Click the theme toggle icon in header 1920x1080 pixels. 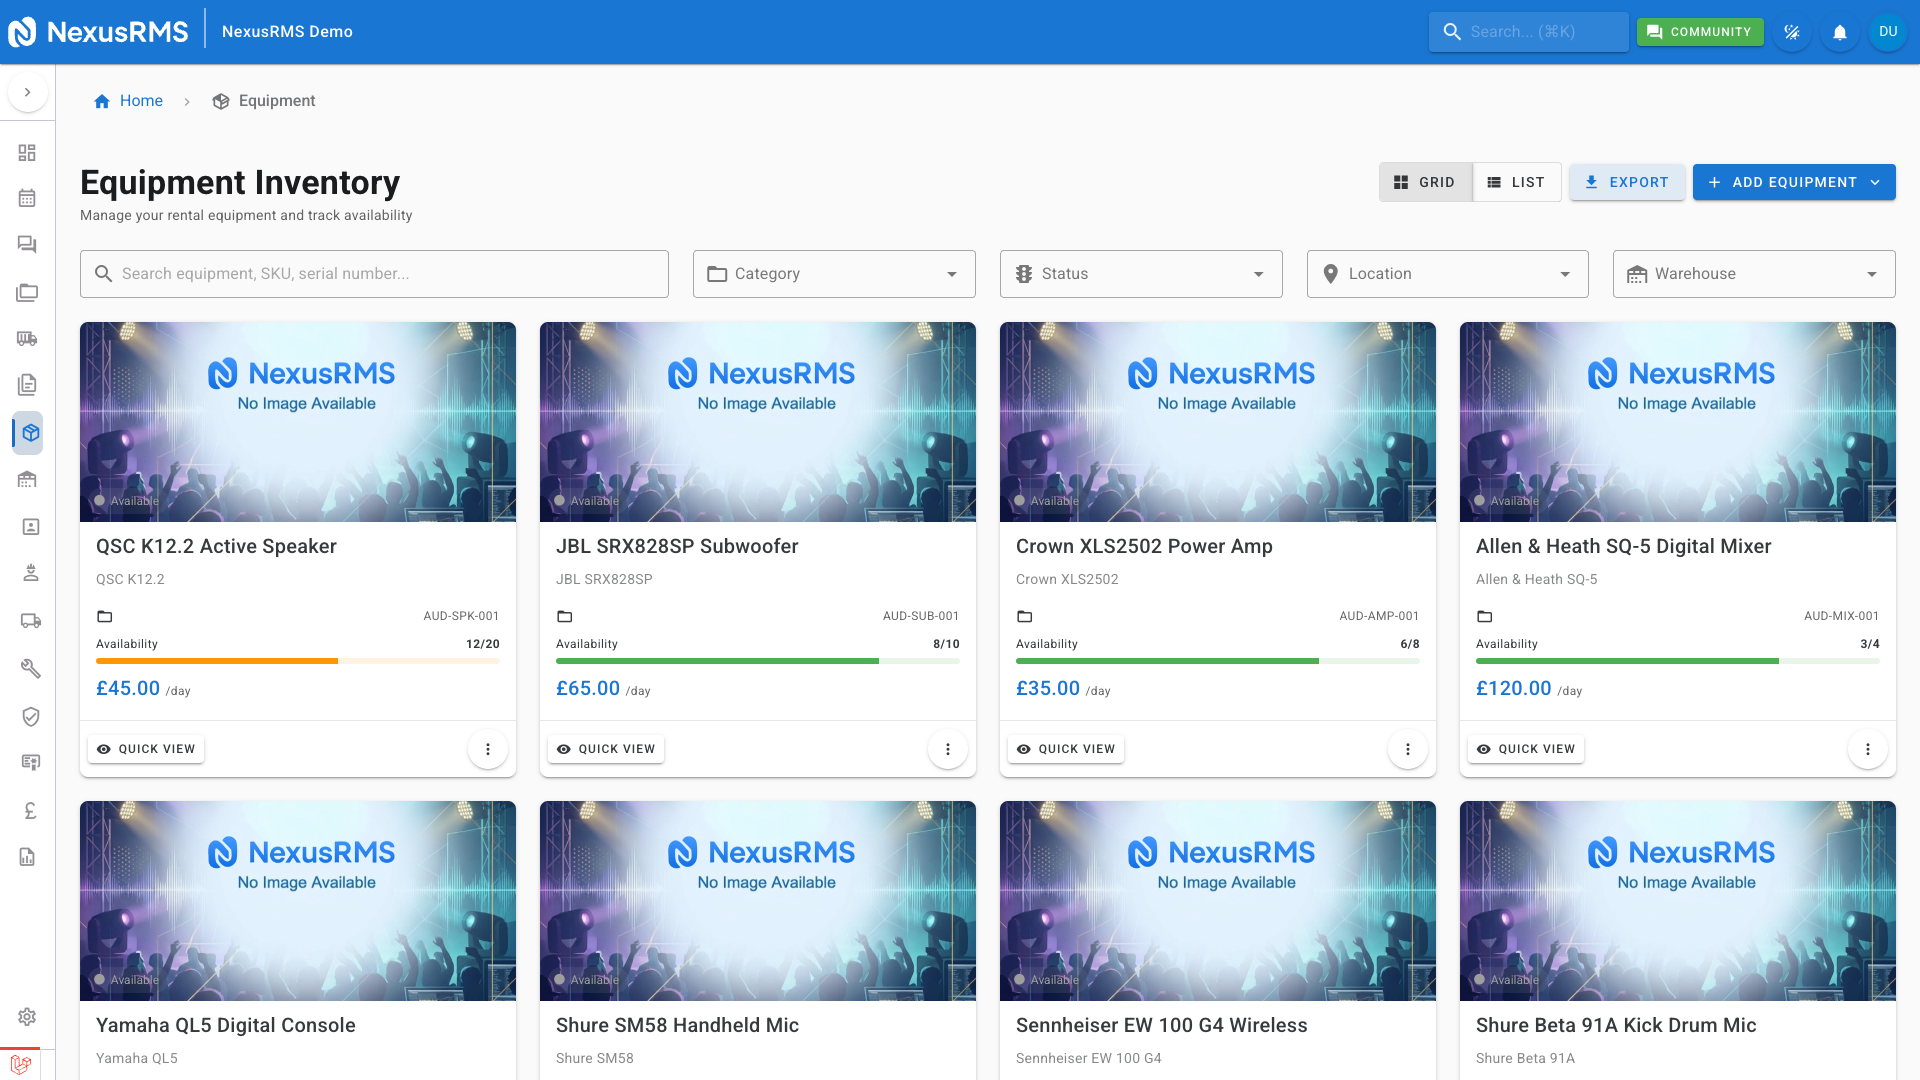(x=1791, y=32)
